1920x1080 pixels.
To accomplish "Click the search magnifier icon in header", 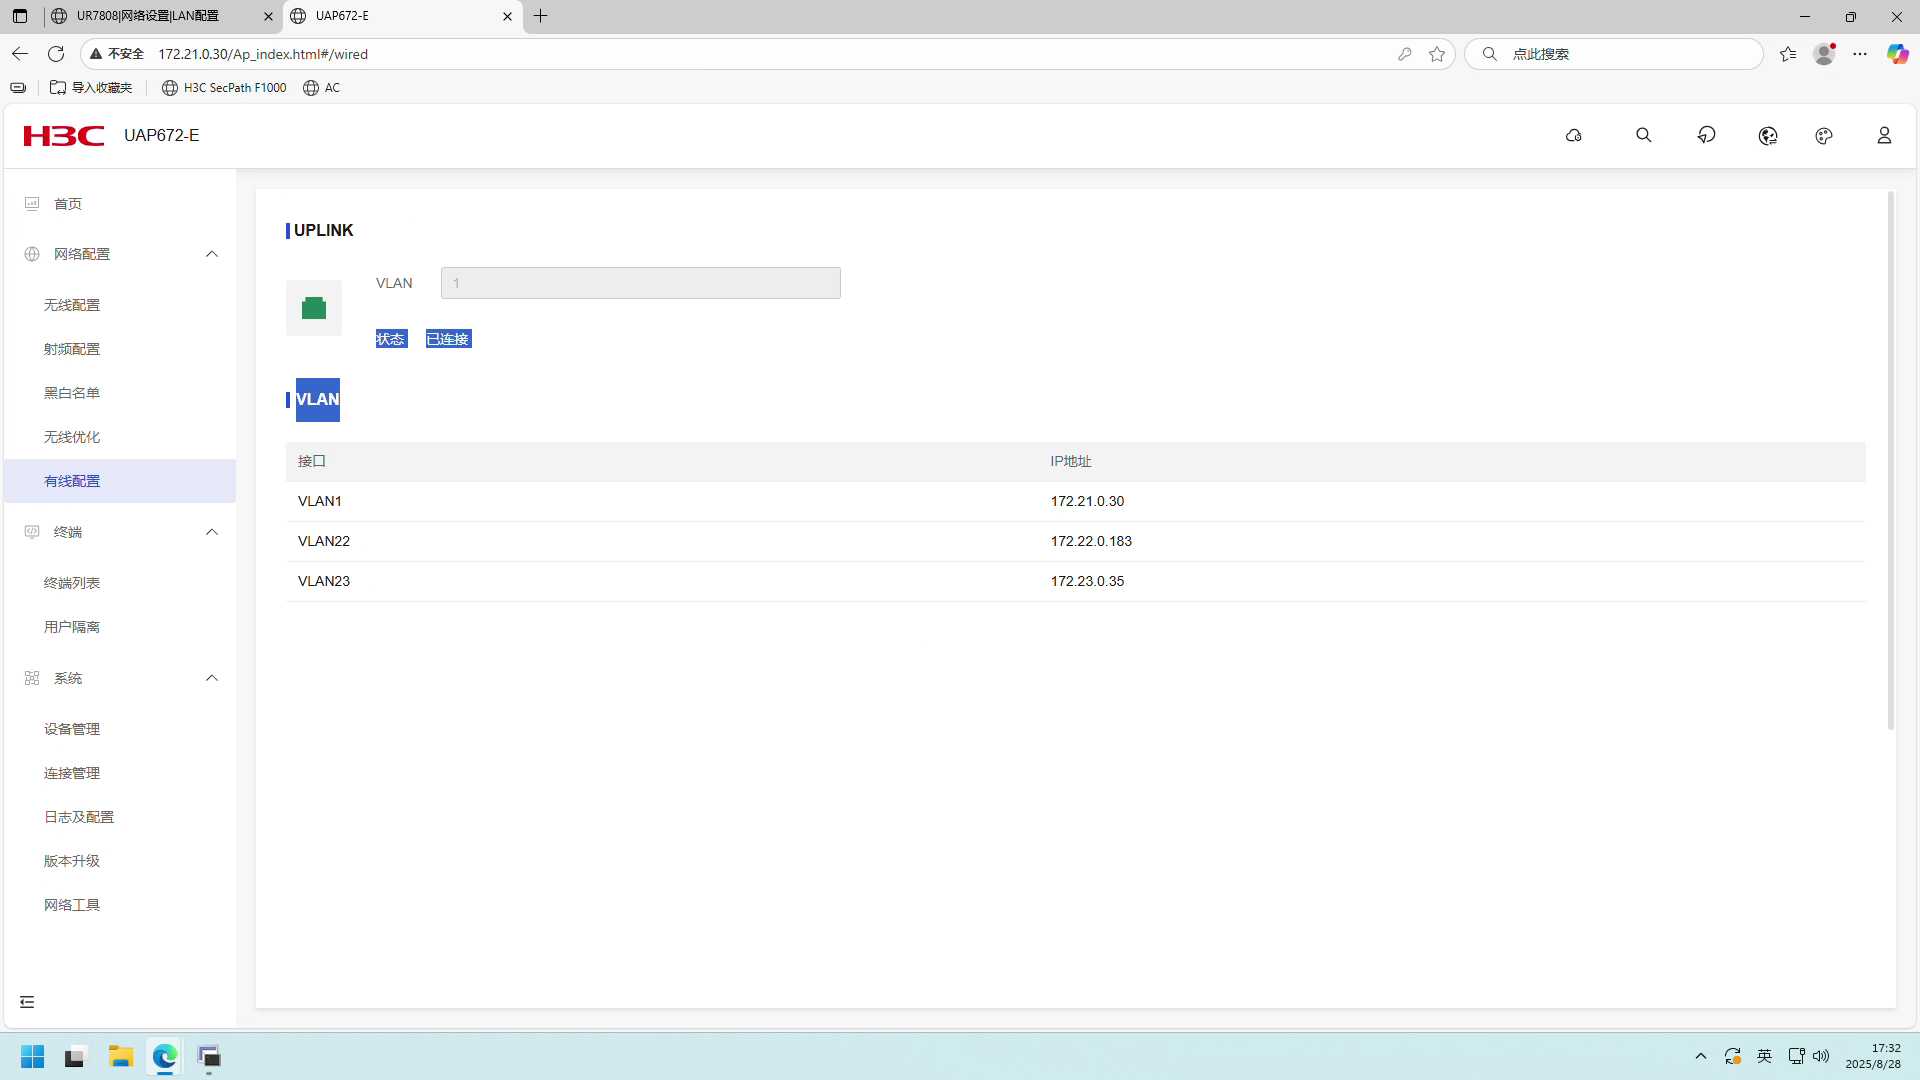I will tap(1643, 135).
